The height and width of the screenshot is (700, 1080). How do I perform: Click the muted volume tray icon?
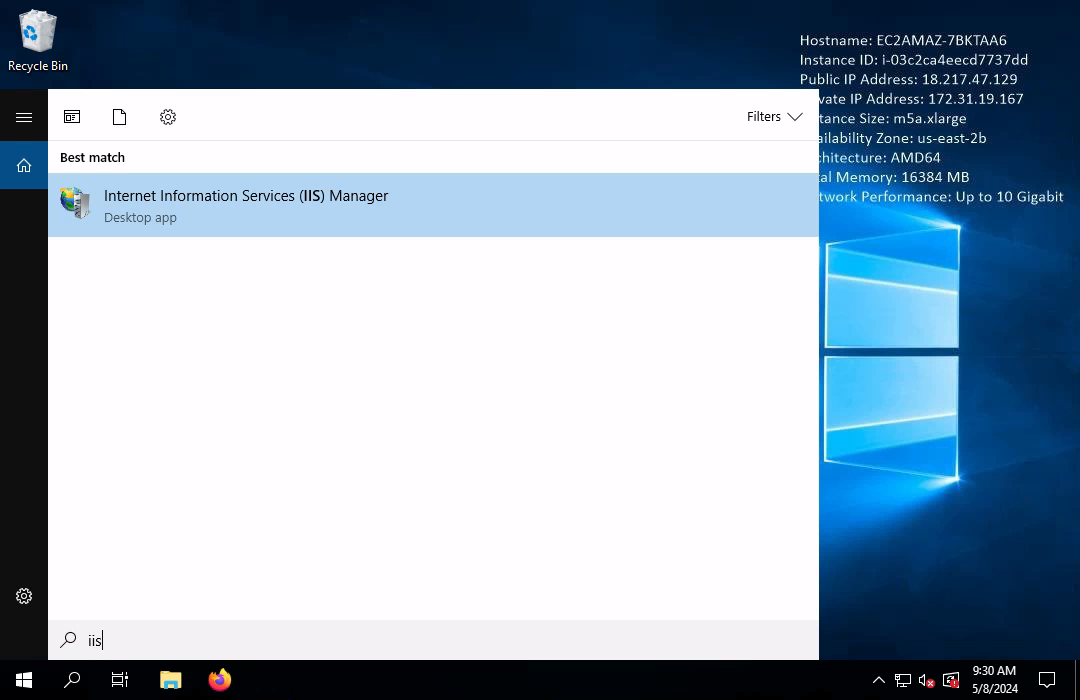(927, 681)
